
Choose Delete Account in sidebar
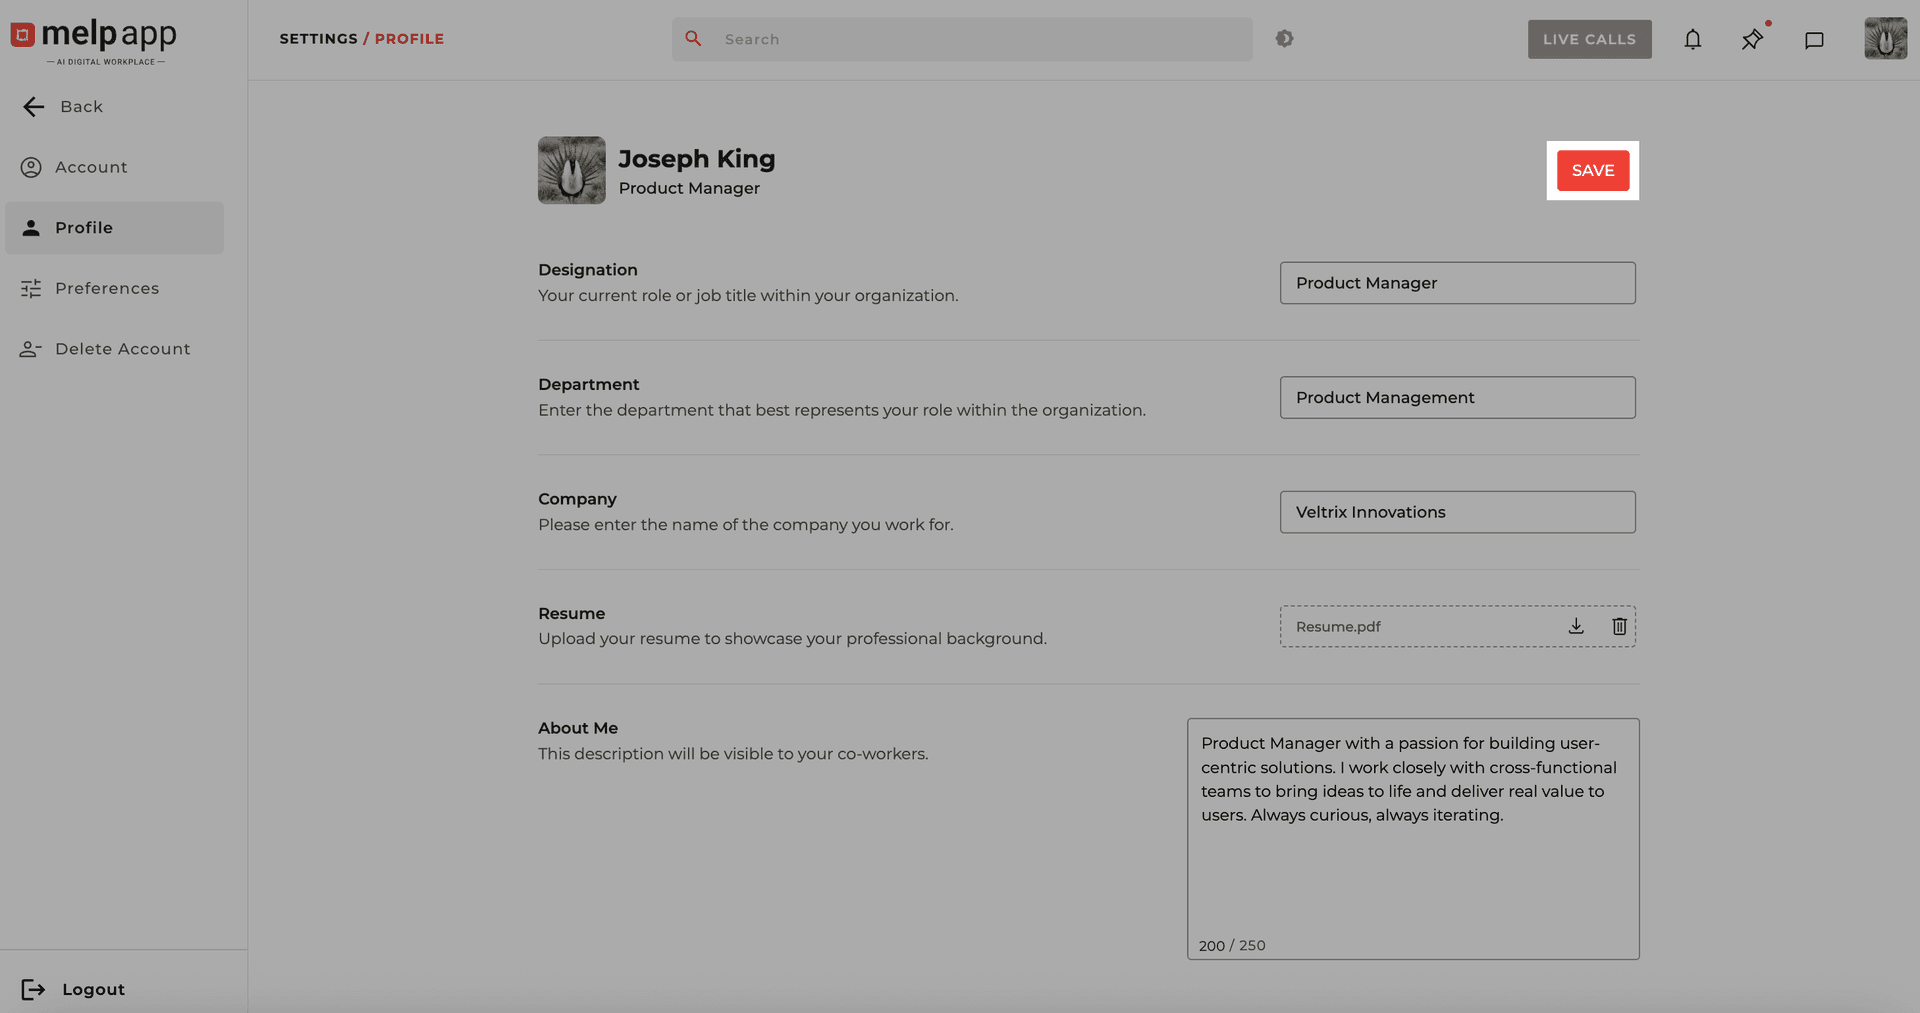(122, 349)
